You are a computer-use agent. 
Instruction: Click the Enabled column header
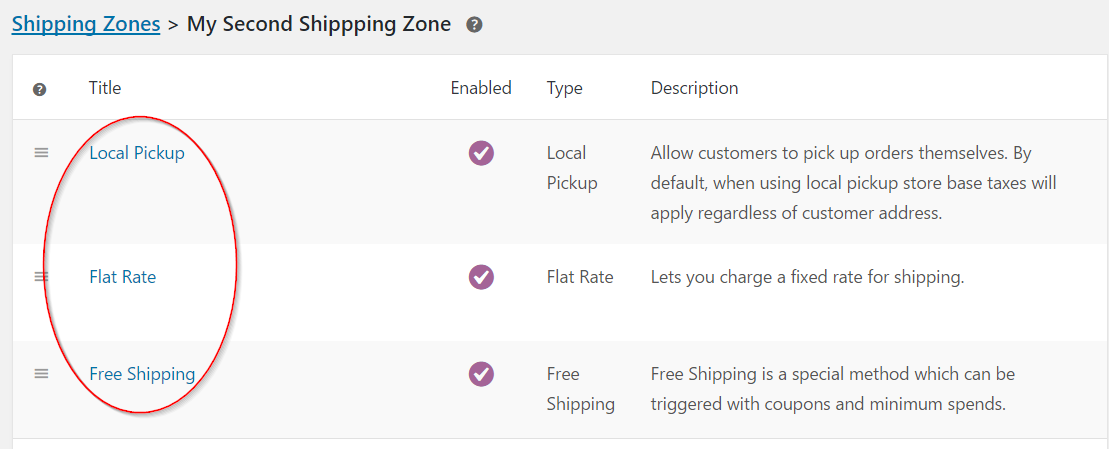(481, 88)
